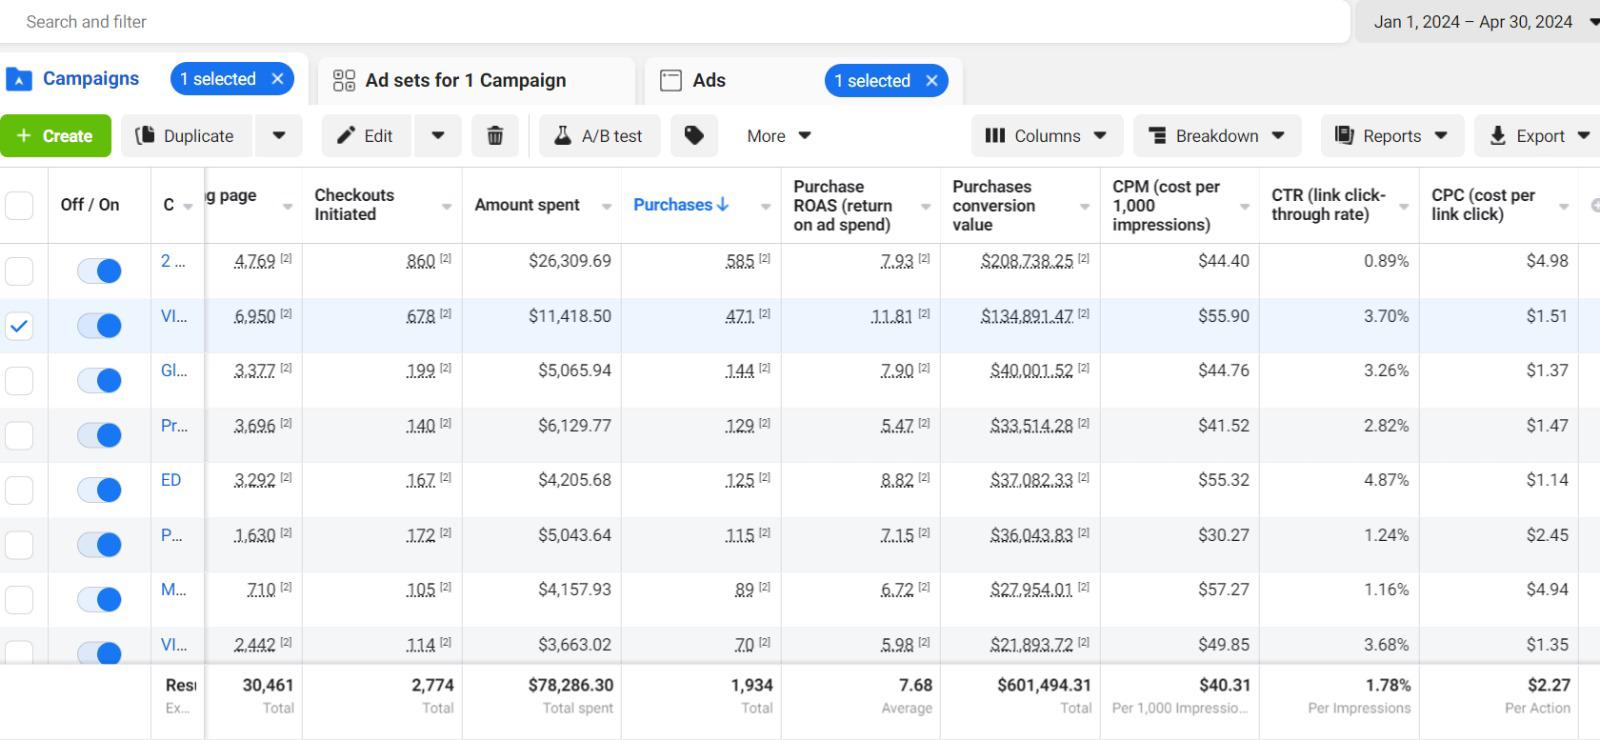Turn off campaign with $26,309.69 spent
Screen dimensions: 1600x740
[99, 271]
